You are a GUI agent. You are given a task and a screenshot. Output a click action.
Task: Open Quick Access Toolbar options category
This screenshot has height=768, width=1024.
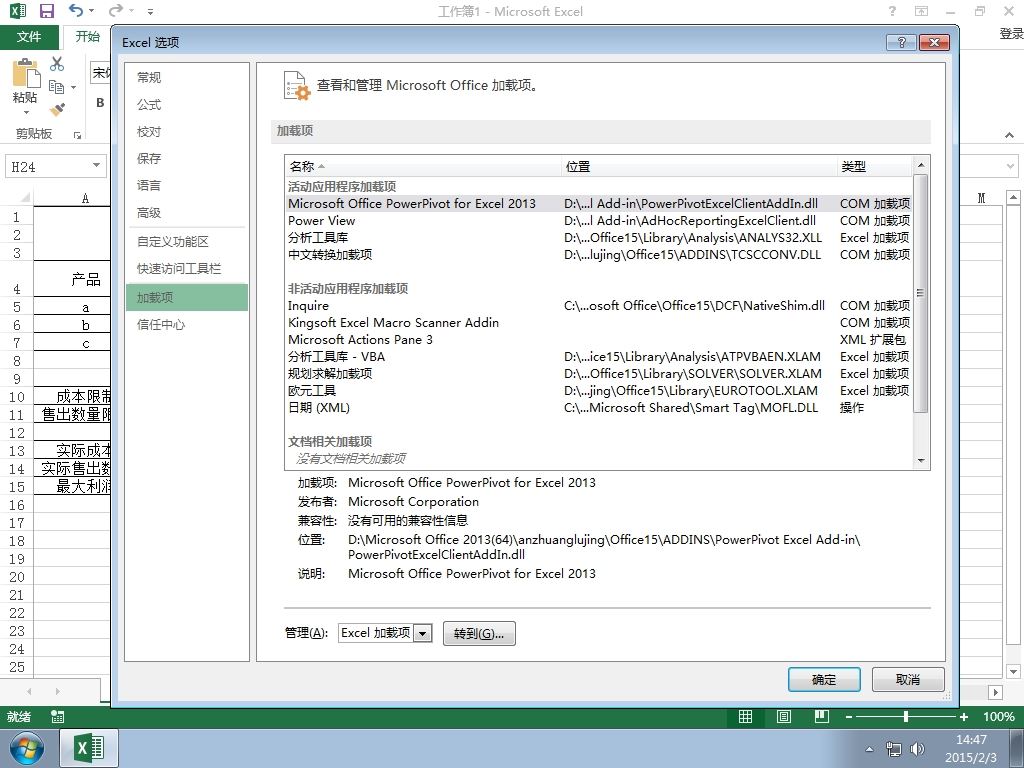point(187,268)
